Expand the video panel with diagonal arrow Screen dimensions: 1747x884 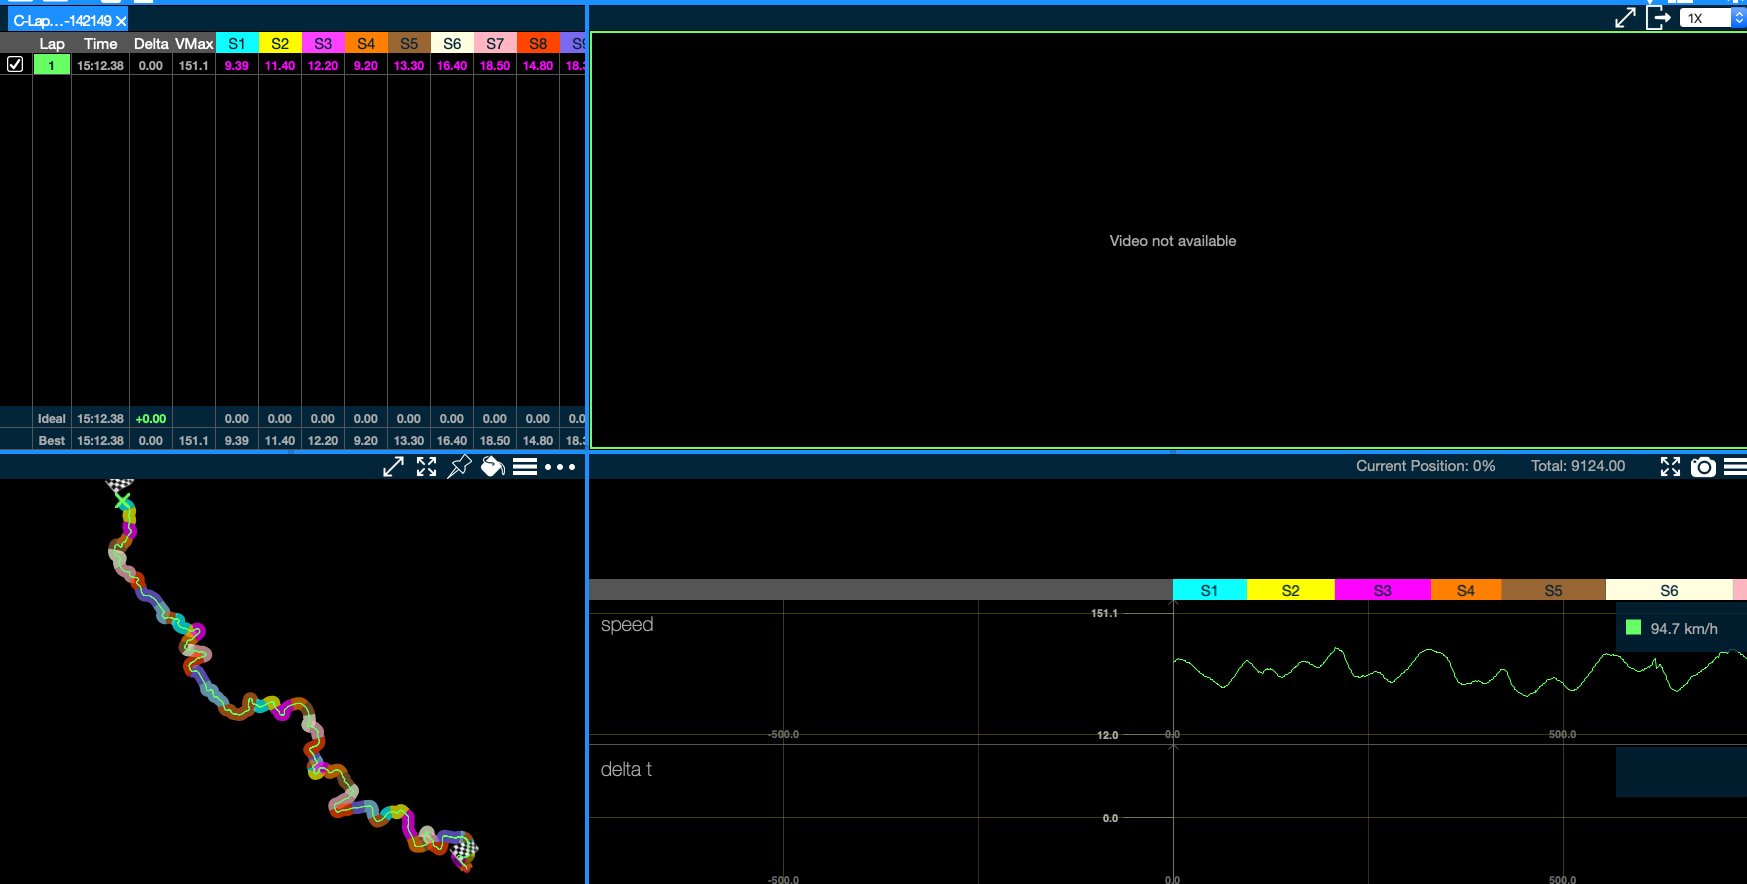pos(1625,18)
